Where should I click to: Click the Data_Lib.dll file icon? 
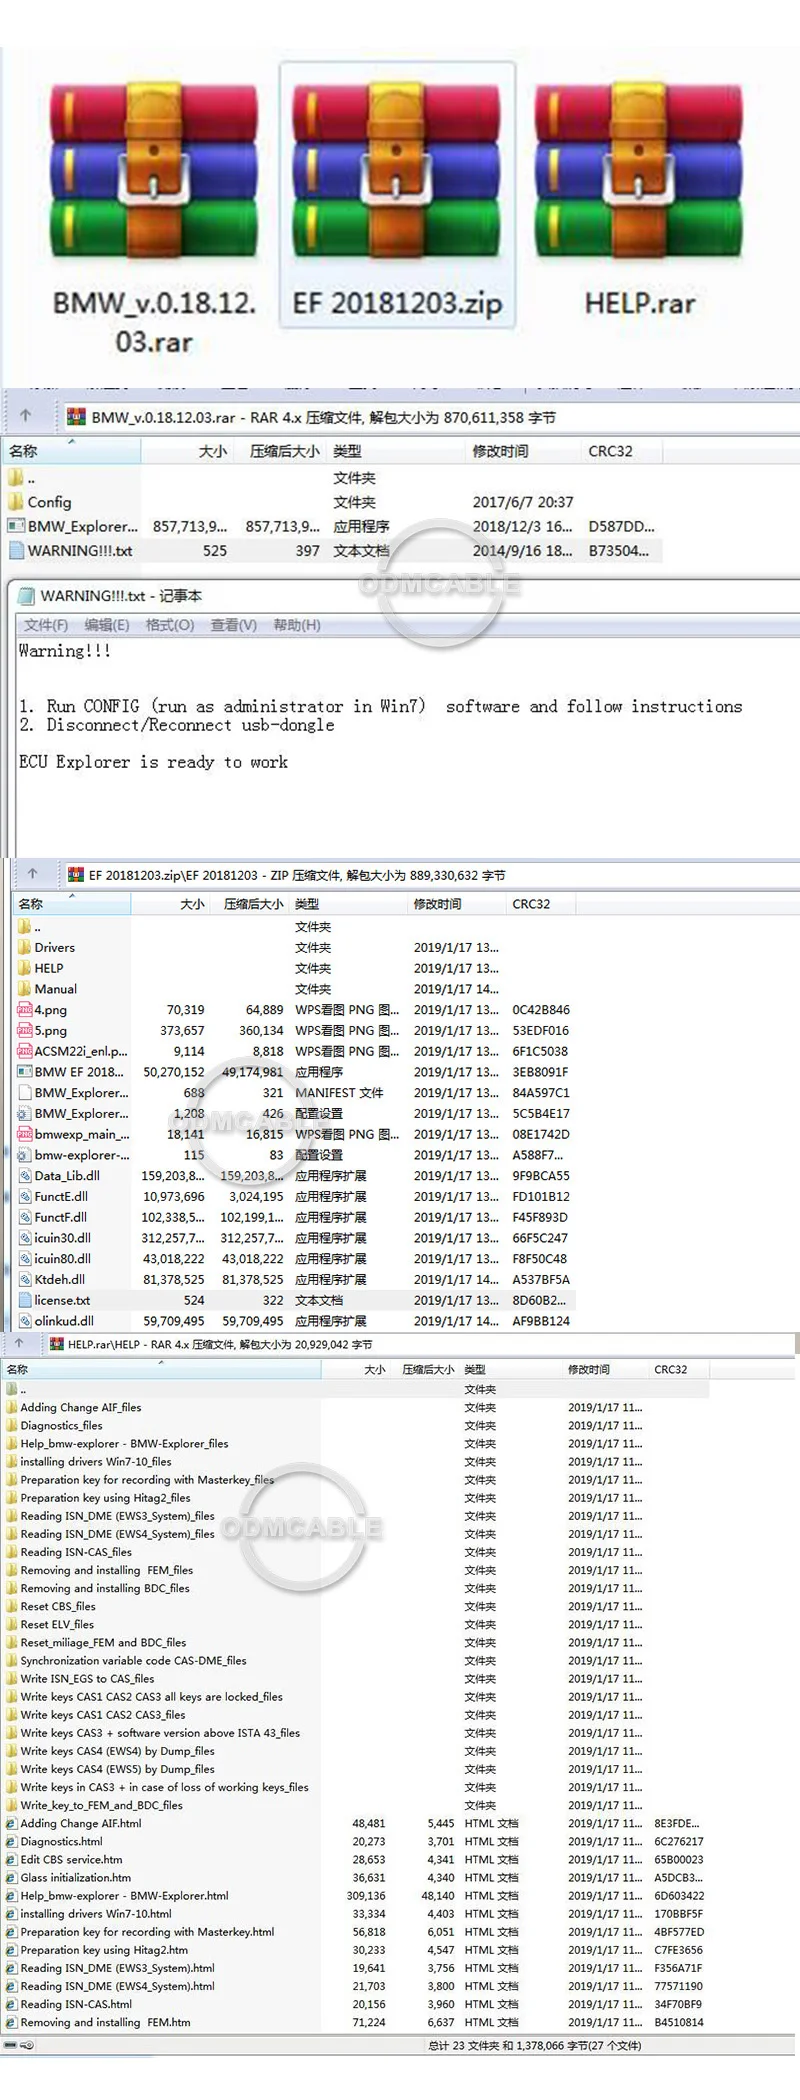[25, 1175]
